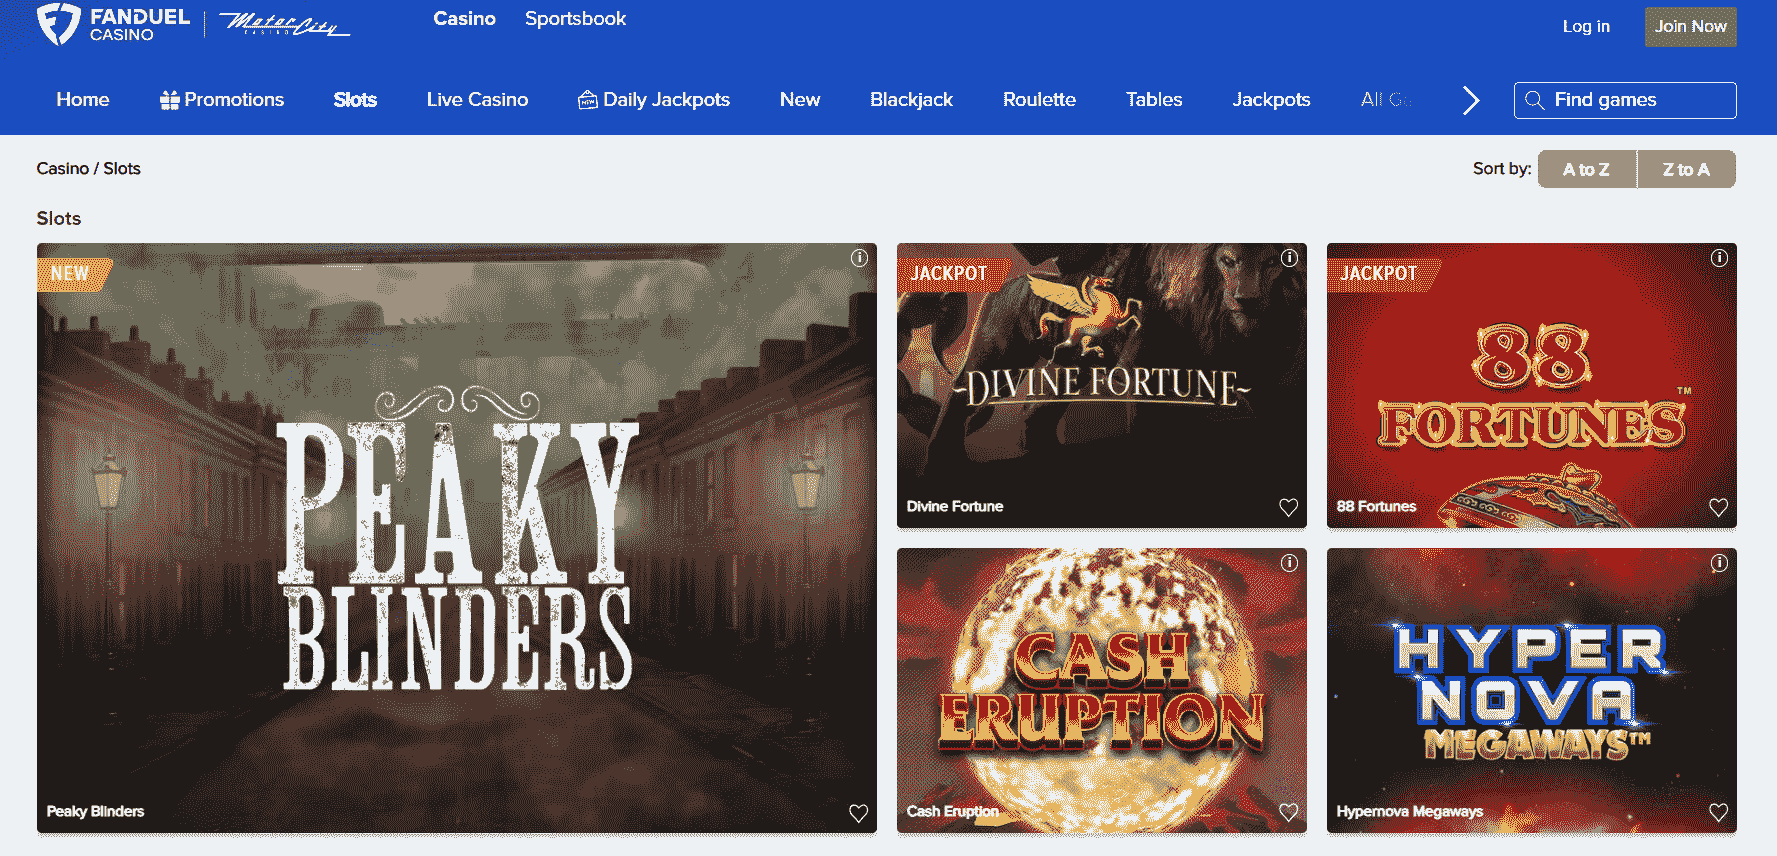Favorite Hypernova Megaways with heart icon
This screenshot has width=1777, height=856.
coord(1718,812)
